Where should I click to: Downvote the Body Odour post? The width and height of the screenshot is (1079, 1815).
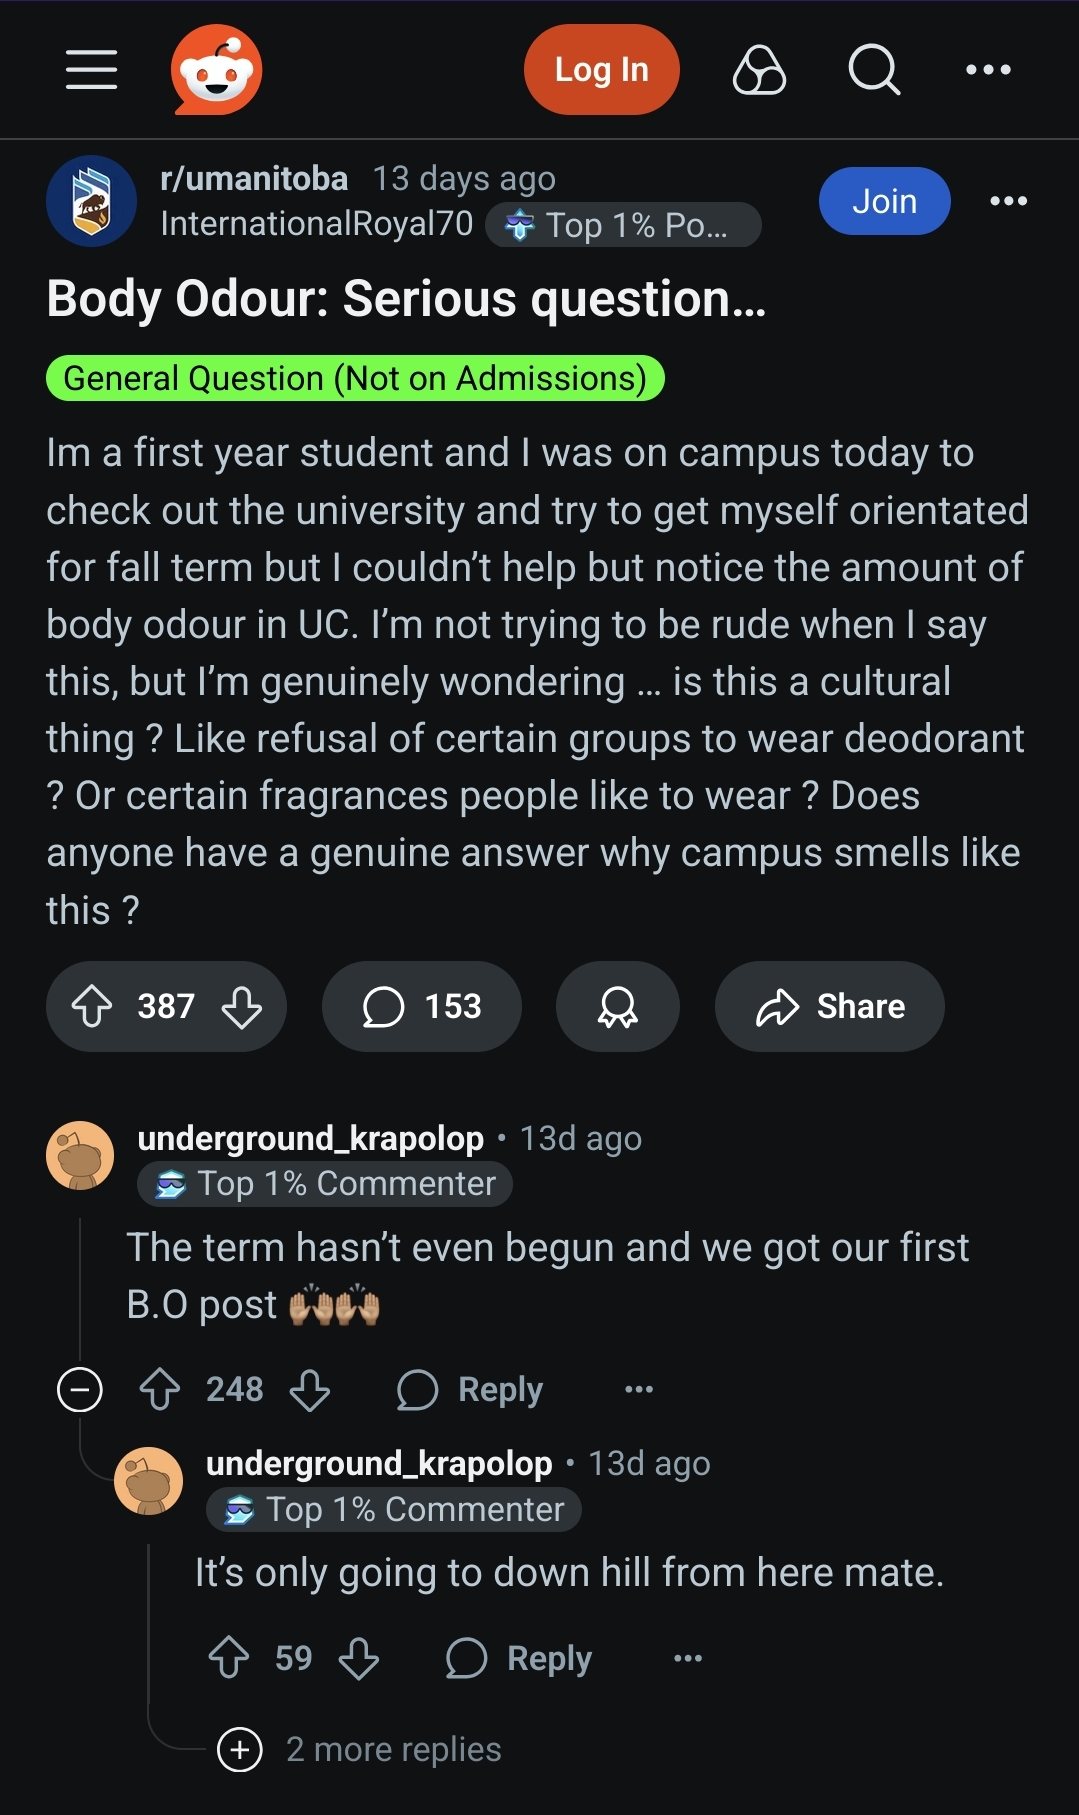(242, 1006)
